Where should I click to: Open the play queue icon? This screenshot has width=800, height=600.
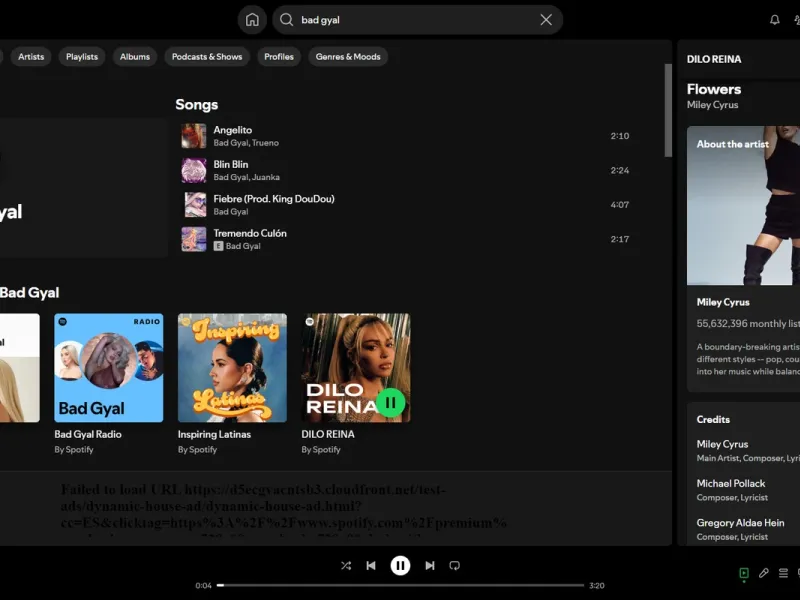[x=783, y=573]
